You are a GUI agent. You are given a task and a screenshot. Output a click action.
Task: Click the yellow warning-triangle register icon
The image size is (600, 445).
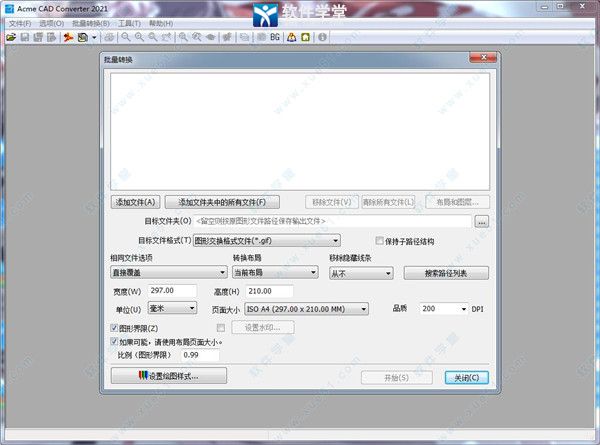click(x=292, y=37)
